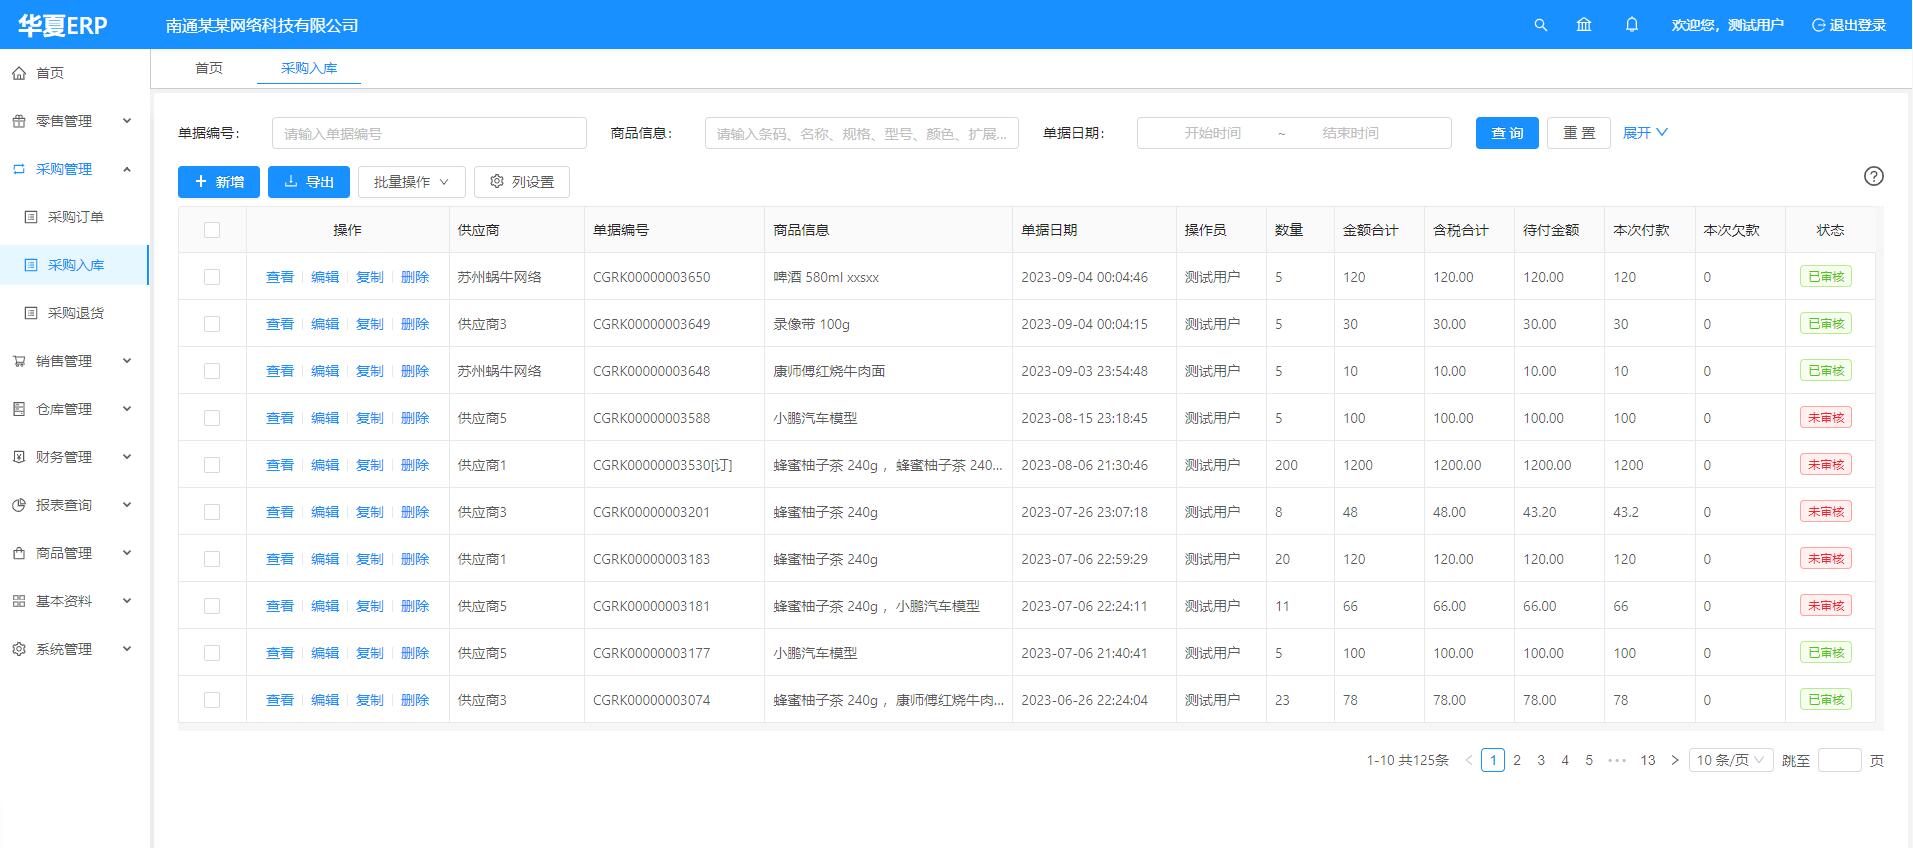This screenshot has width=1913, height=848.
Task: Open the 批量操作 dropdown
Action: coord(411,182)
